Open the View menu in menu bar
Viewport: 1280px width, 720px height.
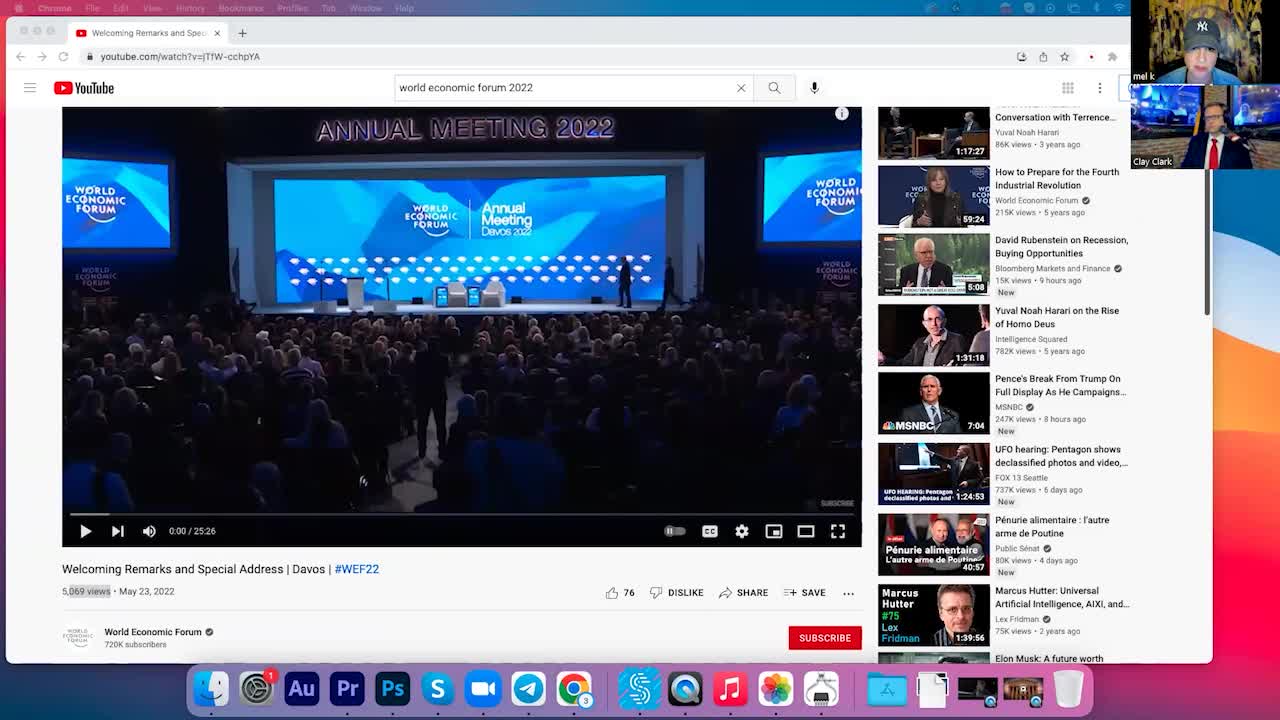click(x=152, y=8)
